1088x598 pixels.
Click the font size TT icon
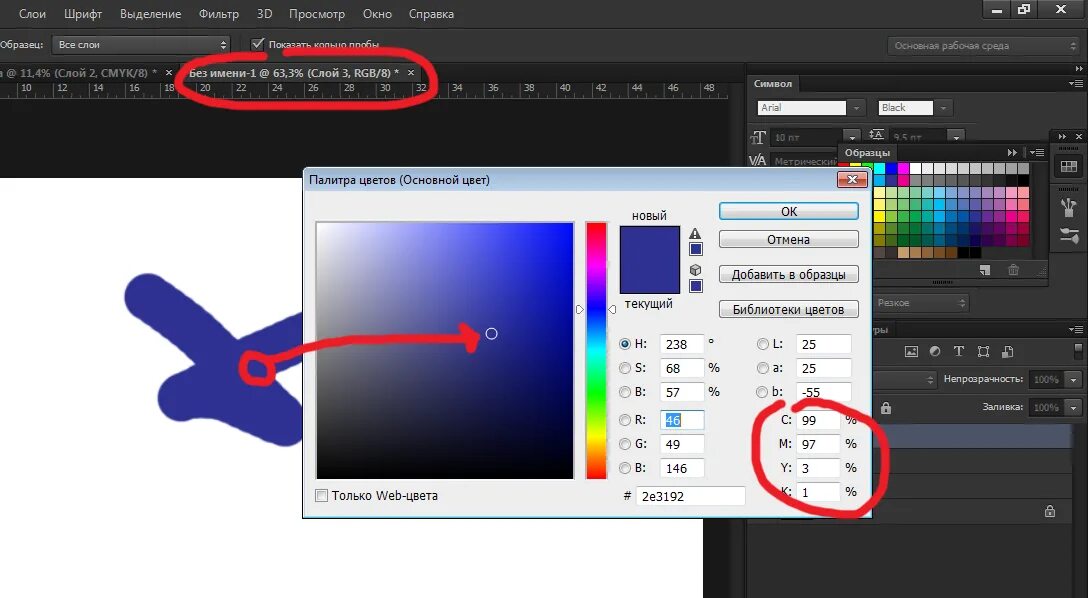(x=758, y=137)
